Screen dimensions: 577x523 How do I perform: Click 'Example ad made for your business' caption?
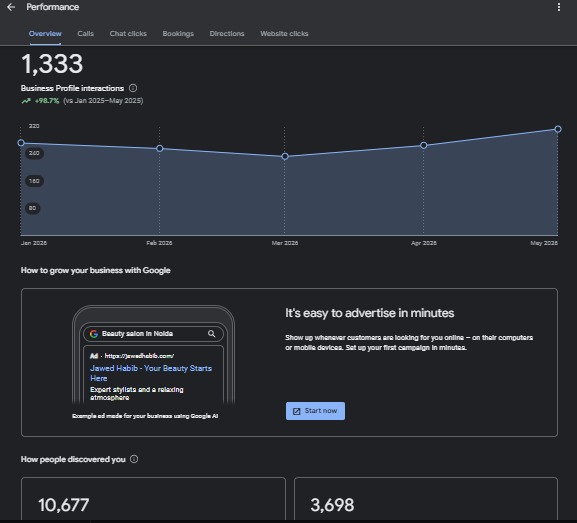[x=145, y=416]
